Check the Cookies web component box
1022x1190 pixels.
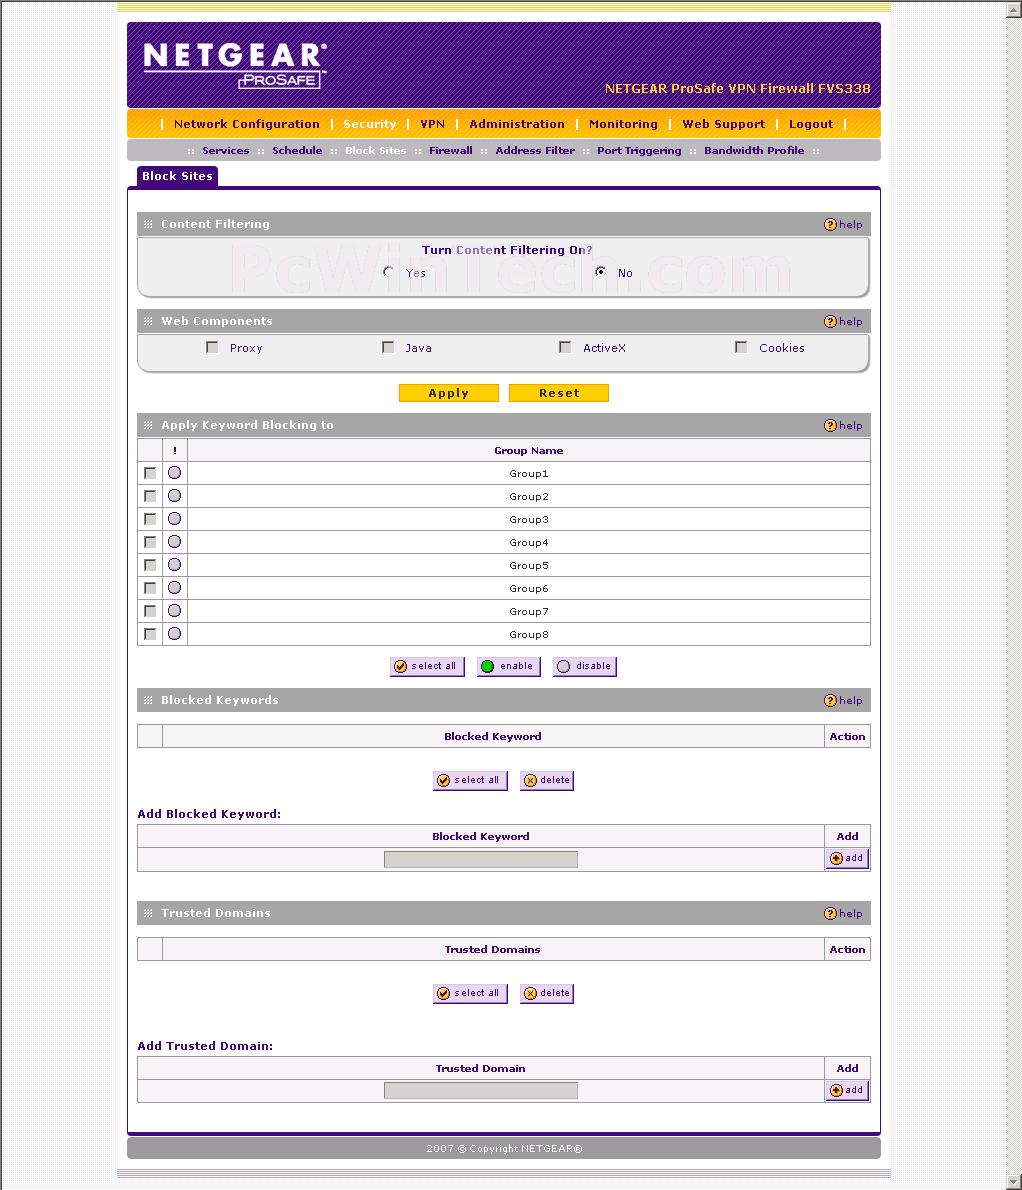(x=741, y=347)
